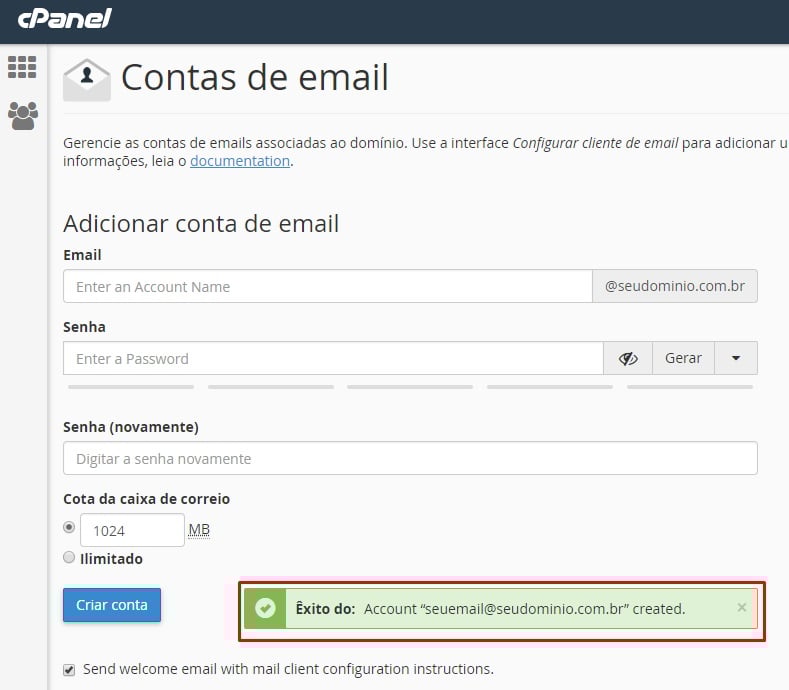Click the Contas de email envelope icon
This screenshot has height=690, width=789.
point(87,80)
